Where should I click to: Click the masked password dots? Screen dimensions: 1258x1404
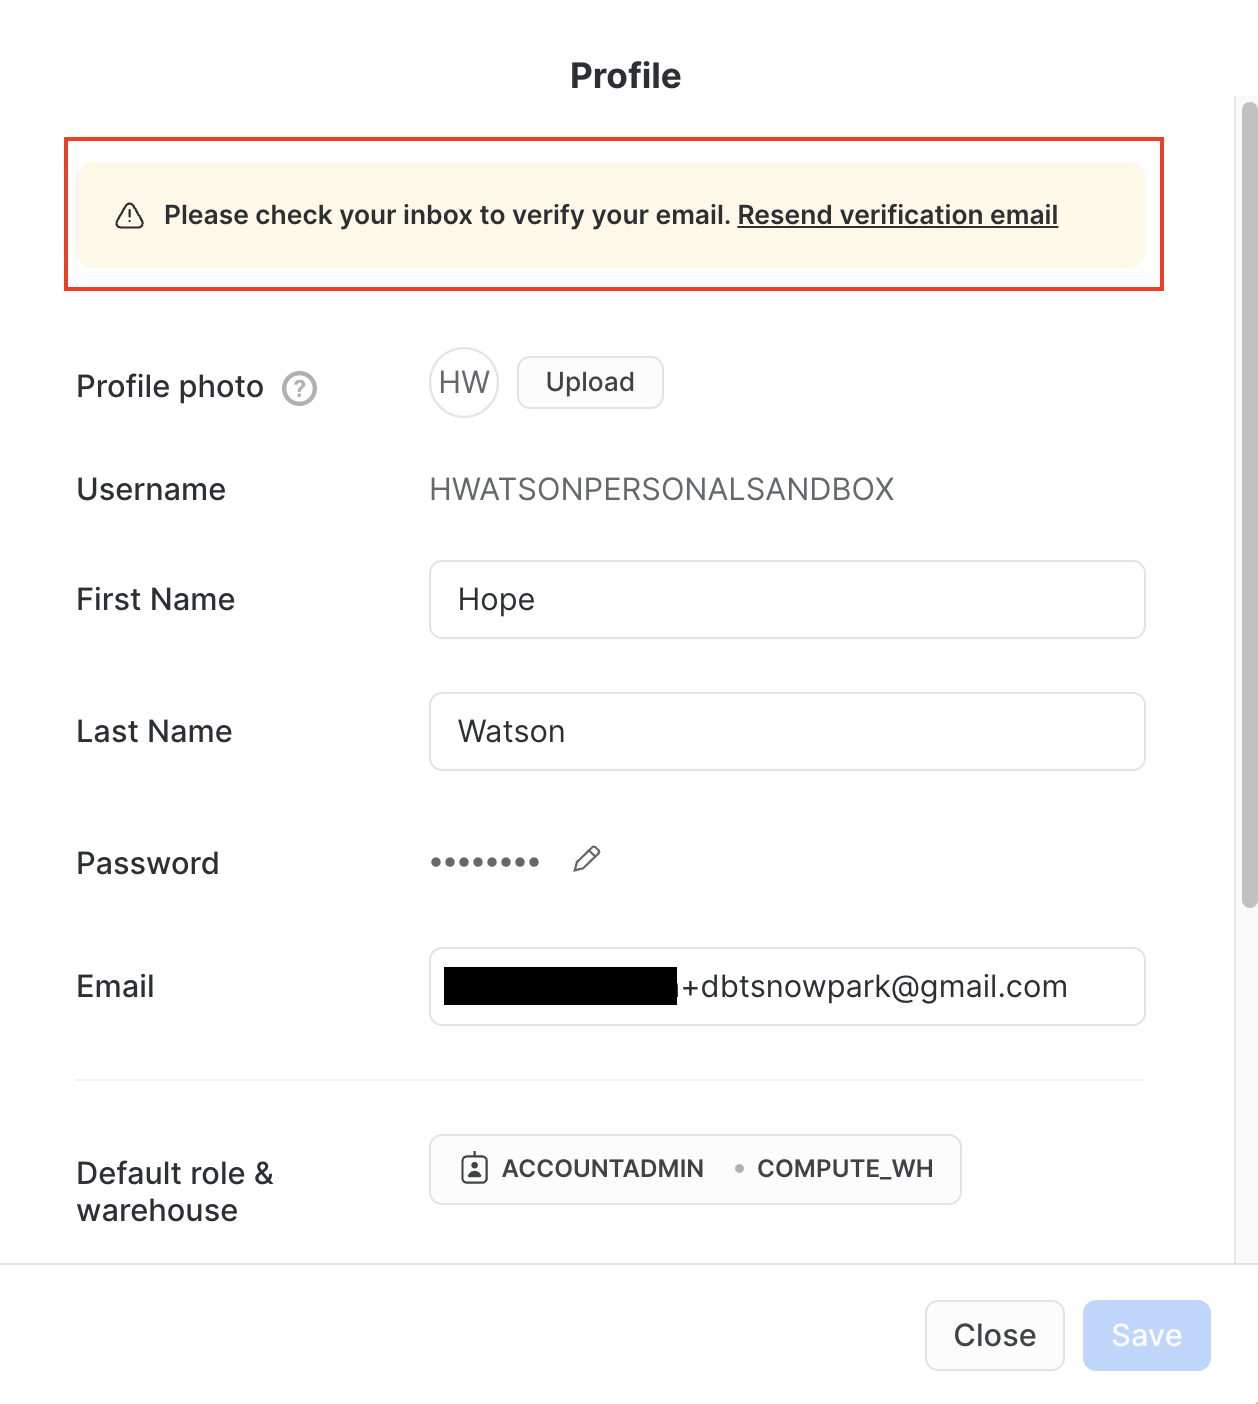click(485, 860)
